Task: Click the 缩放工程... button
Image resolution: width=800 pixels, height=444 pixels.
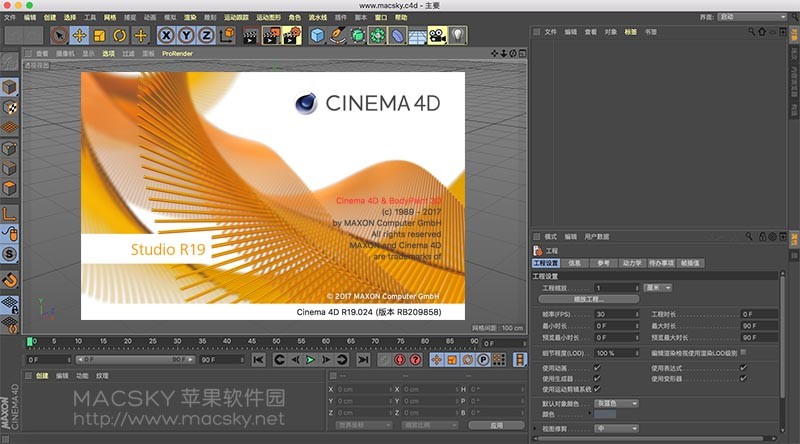Action: click(589, 299)
